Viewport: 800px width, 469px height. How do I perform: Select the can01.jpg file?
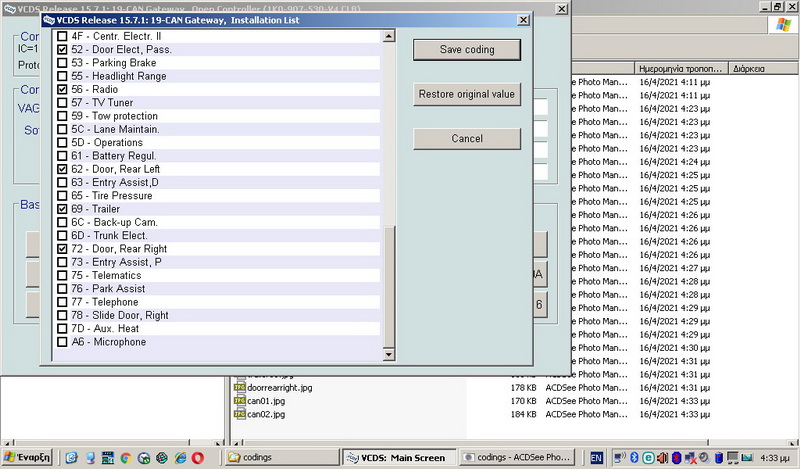(266, 401)
